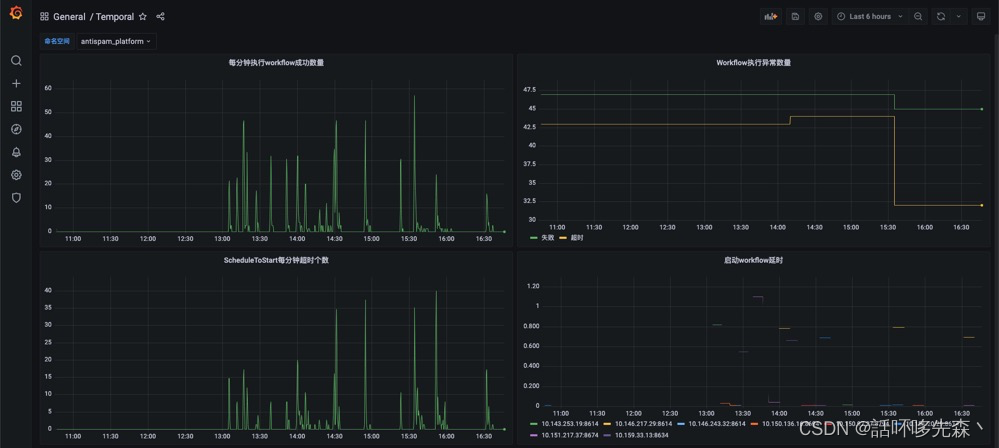Click the General folder breadcrumb
The width and height of the screenshot is (999, 448).
pyautogui.click(x=69, y=17)
